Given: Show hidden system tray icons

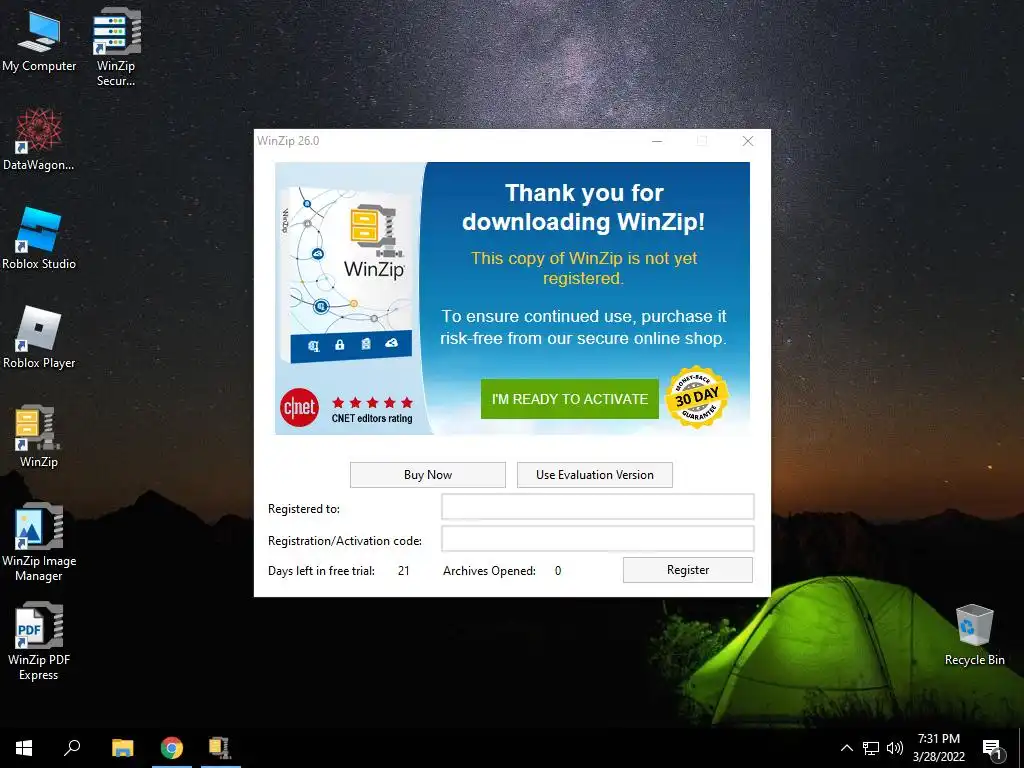Looking at the screenshot, I should [846, 748].
